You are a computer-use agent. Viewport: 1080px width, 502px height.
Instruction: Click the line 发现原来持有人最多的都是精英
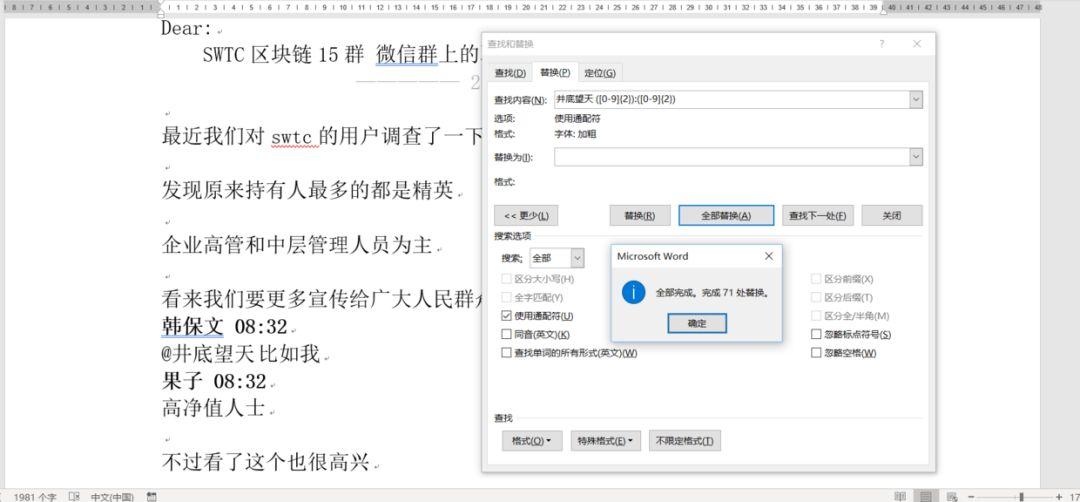307,190
